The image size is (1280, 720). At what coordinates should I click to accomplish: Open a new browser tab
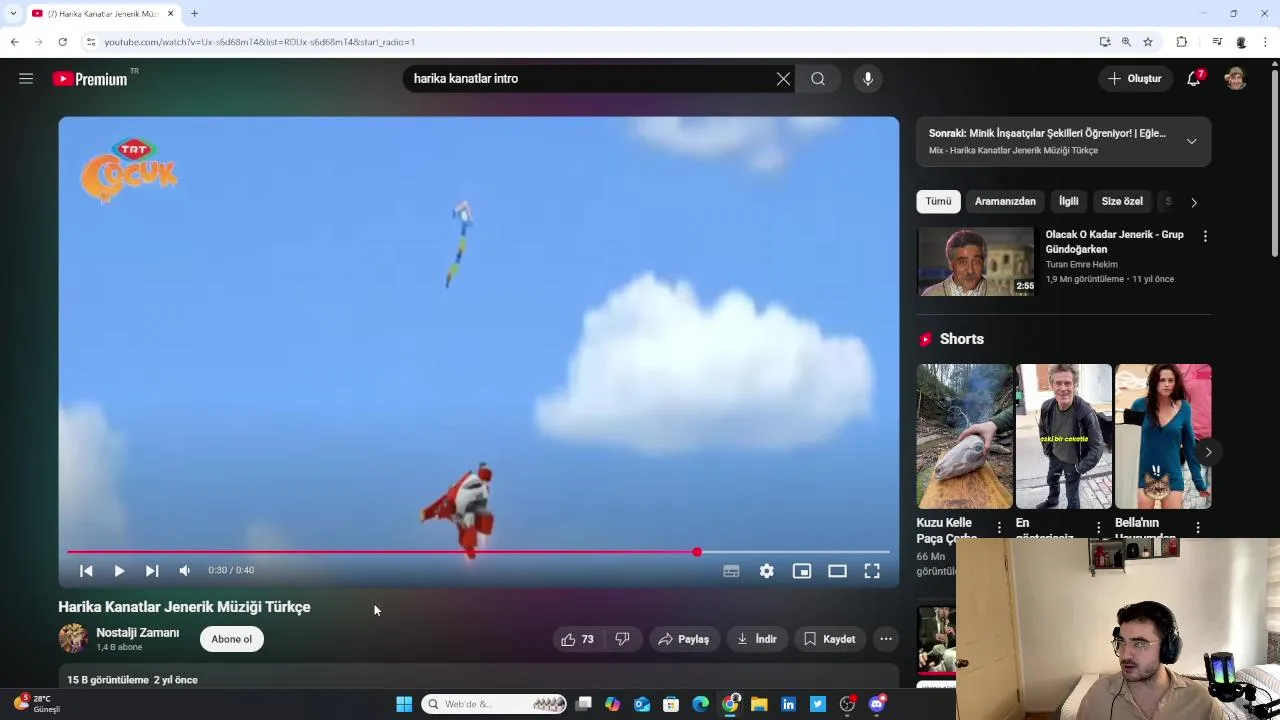click(x=194, y=13)
